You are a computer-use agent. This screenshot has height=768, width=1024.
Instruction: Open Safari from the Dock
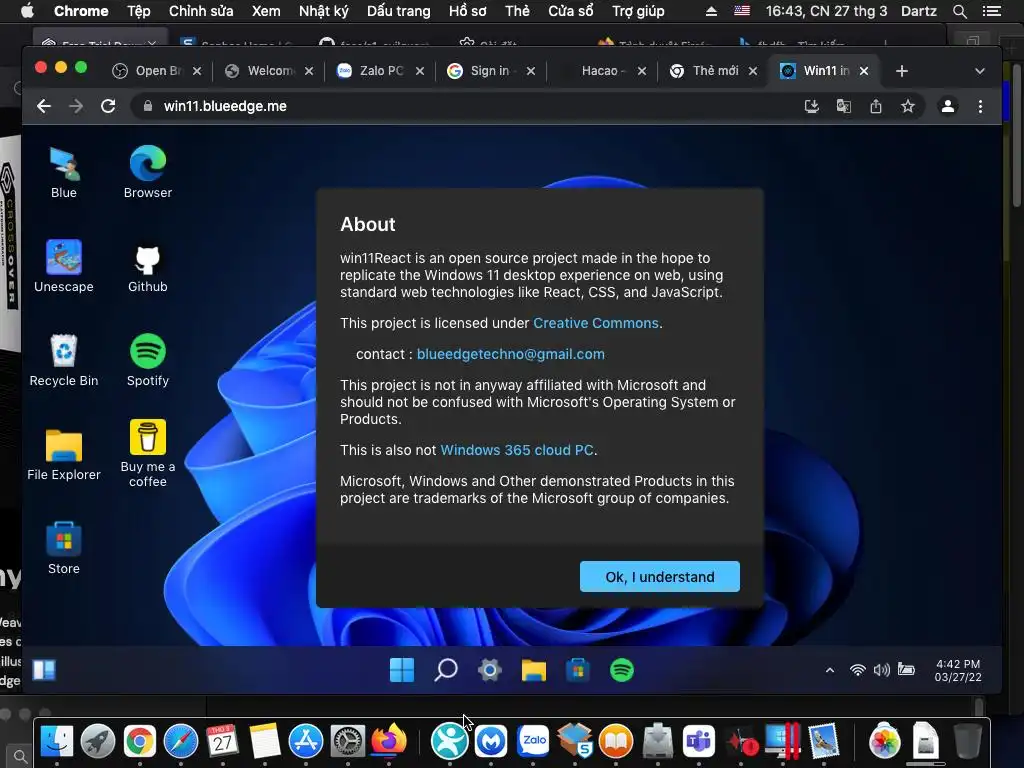coord(181,742)
